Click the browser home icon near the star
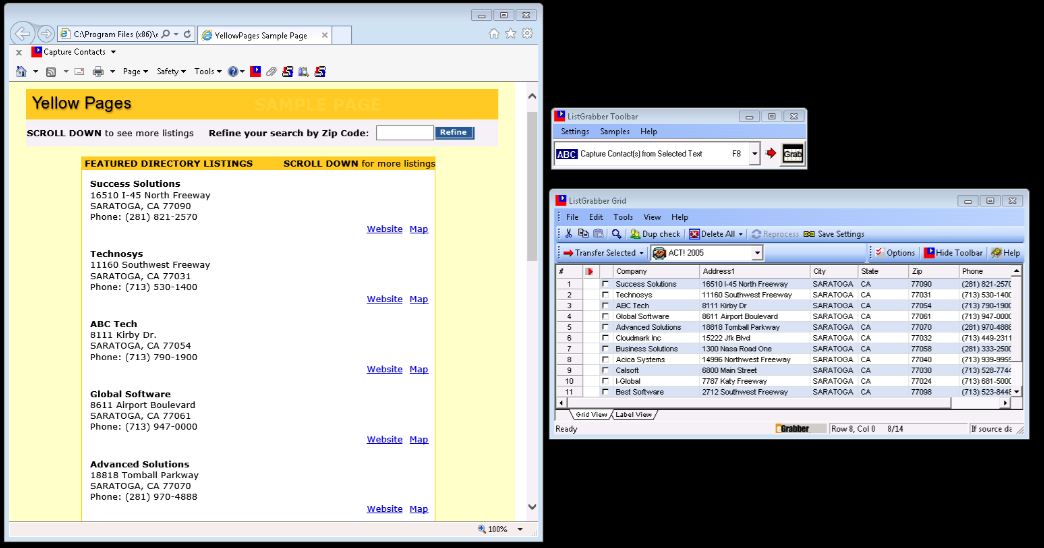This screenshot has height=548, width=1044. coord(494,33)
